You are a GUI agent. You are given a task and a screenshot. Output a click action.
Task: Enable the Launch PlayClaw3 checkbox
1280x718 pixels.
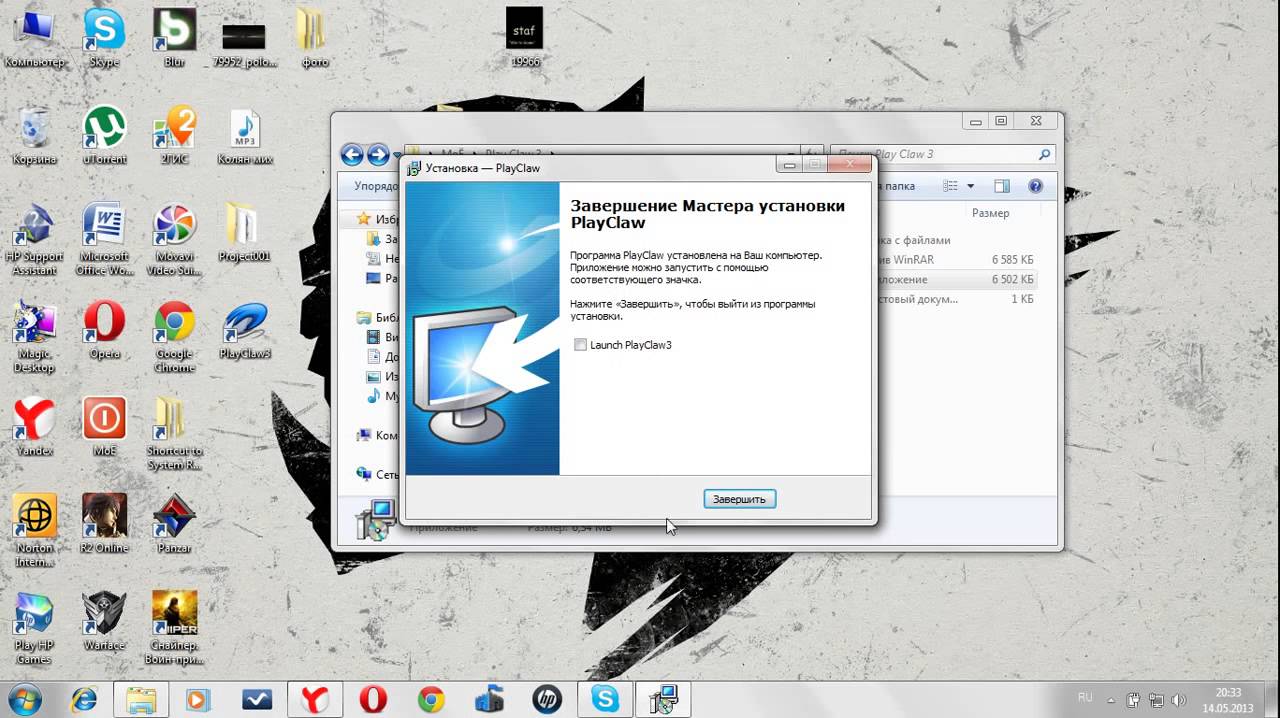pyautogui.click(x=581, y=345)
